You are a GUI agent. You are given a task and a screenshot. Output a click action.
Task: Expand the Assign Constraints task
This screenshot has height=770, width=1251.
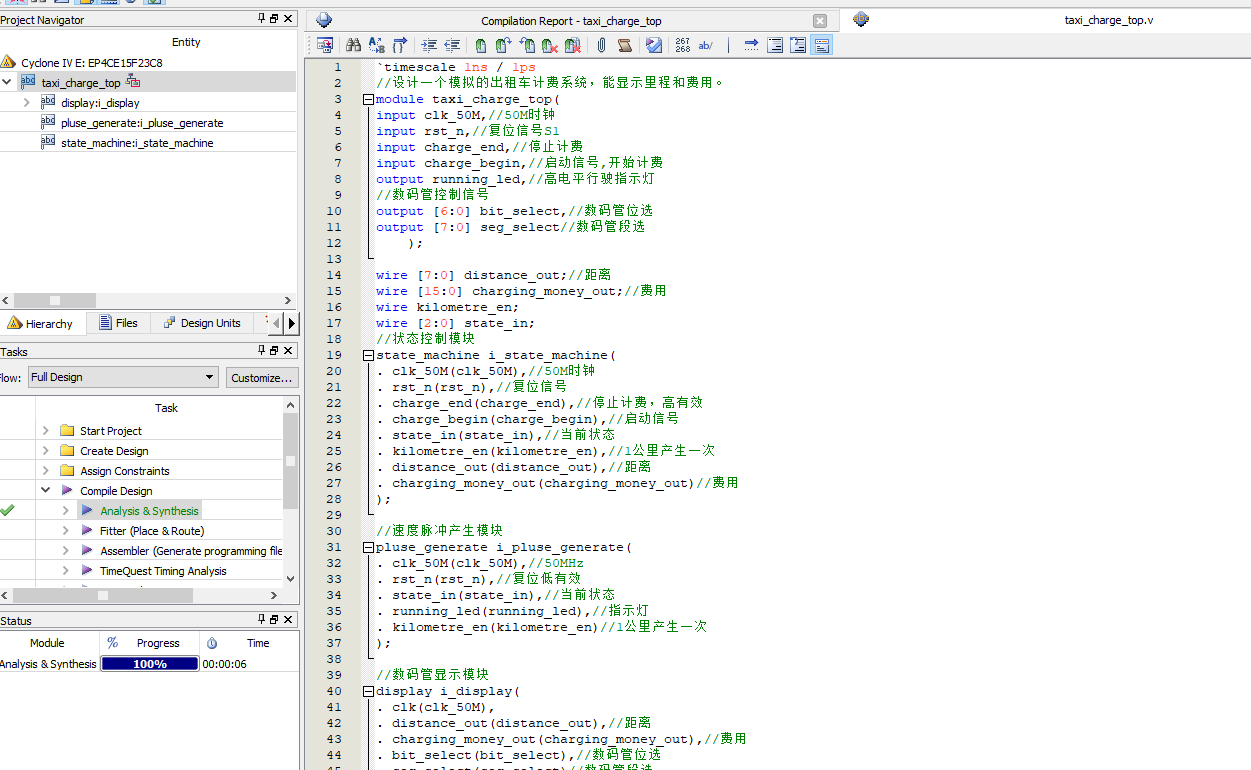tap(46, 471)
